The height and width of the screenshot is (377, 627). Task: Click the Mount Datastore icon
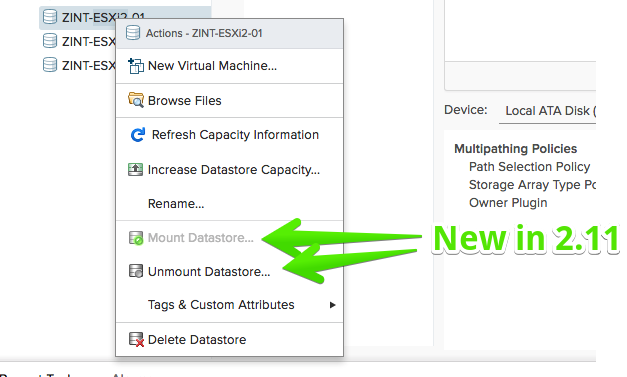[136, 237]
